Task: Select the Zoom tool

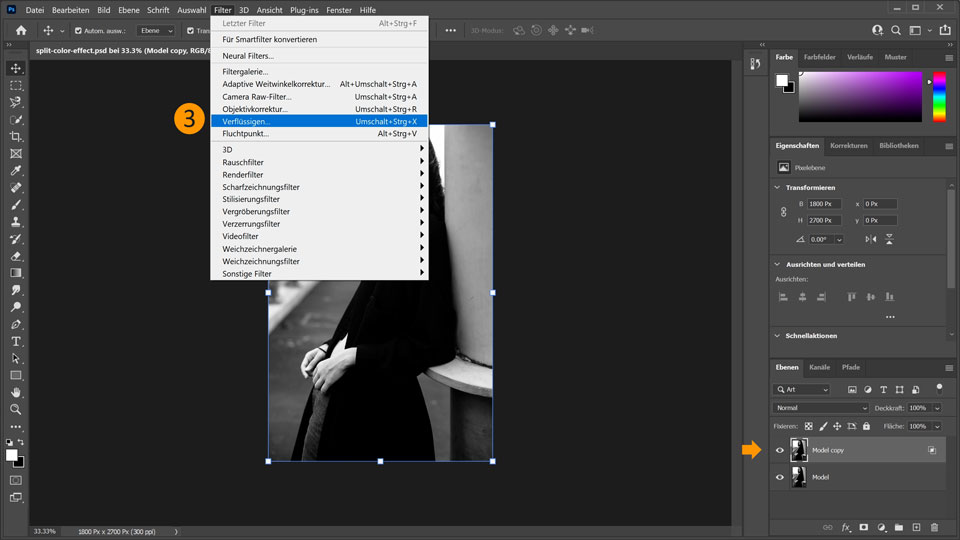Action: pyautogui.click(x=16, y=410)
